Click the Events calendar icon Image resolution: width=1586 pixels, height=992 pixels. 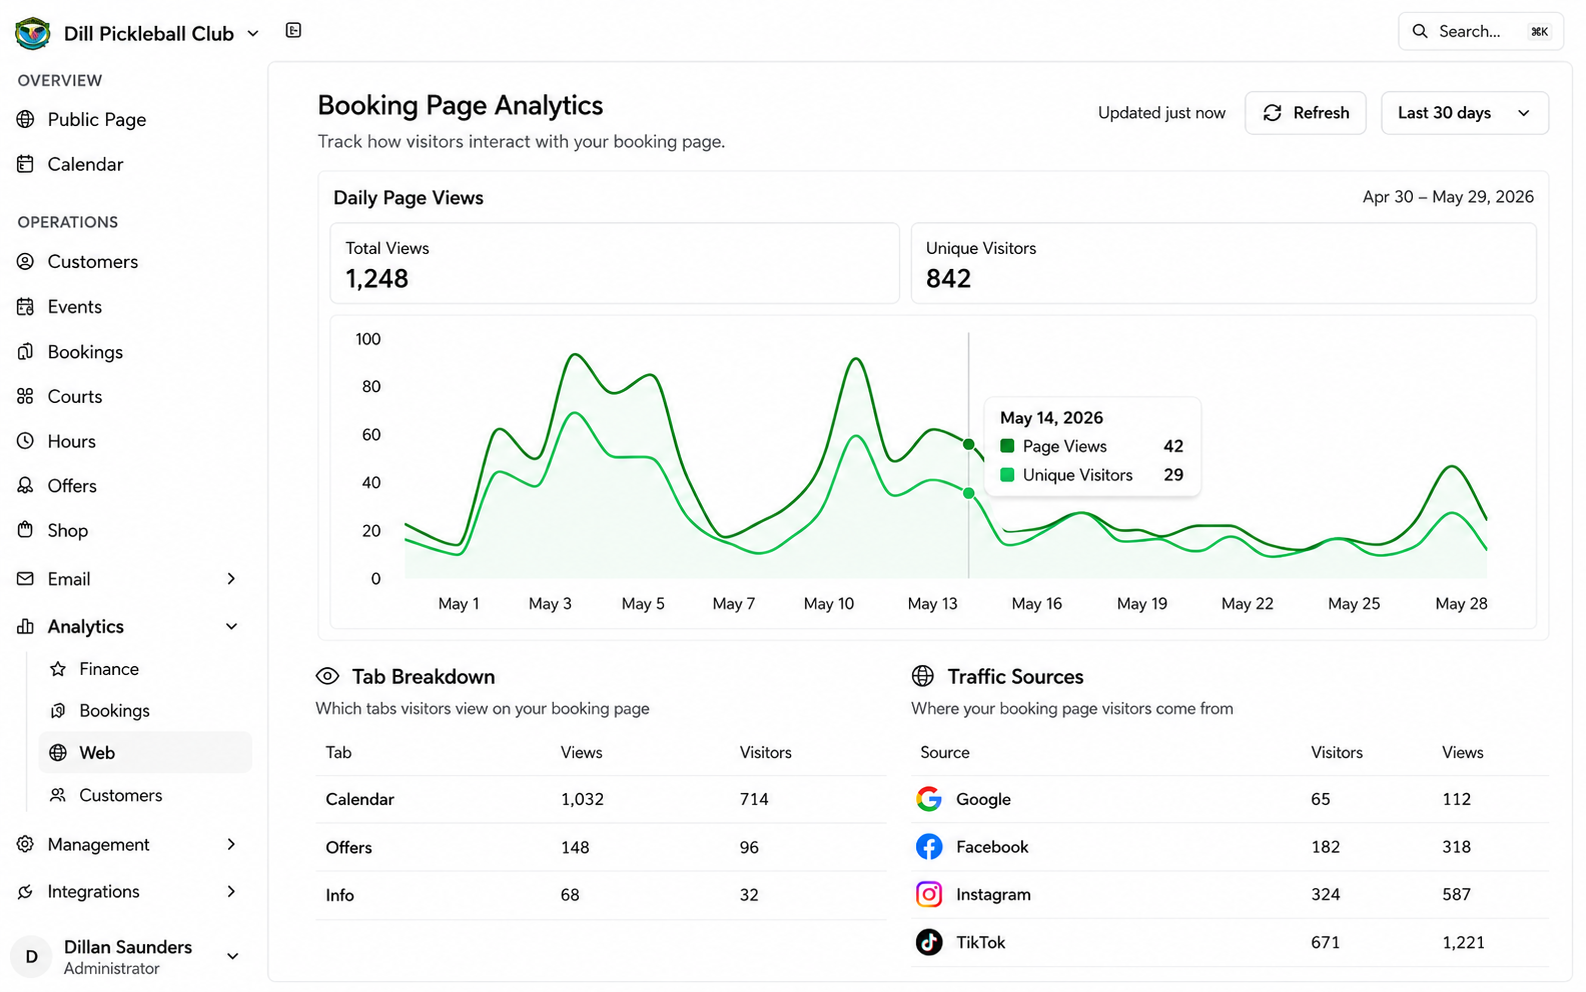(x=26, y=306)
